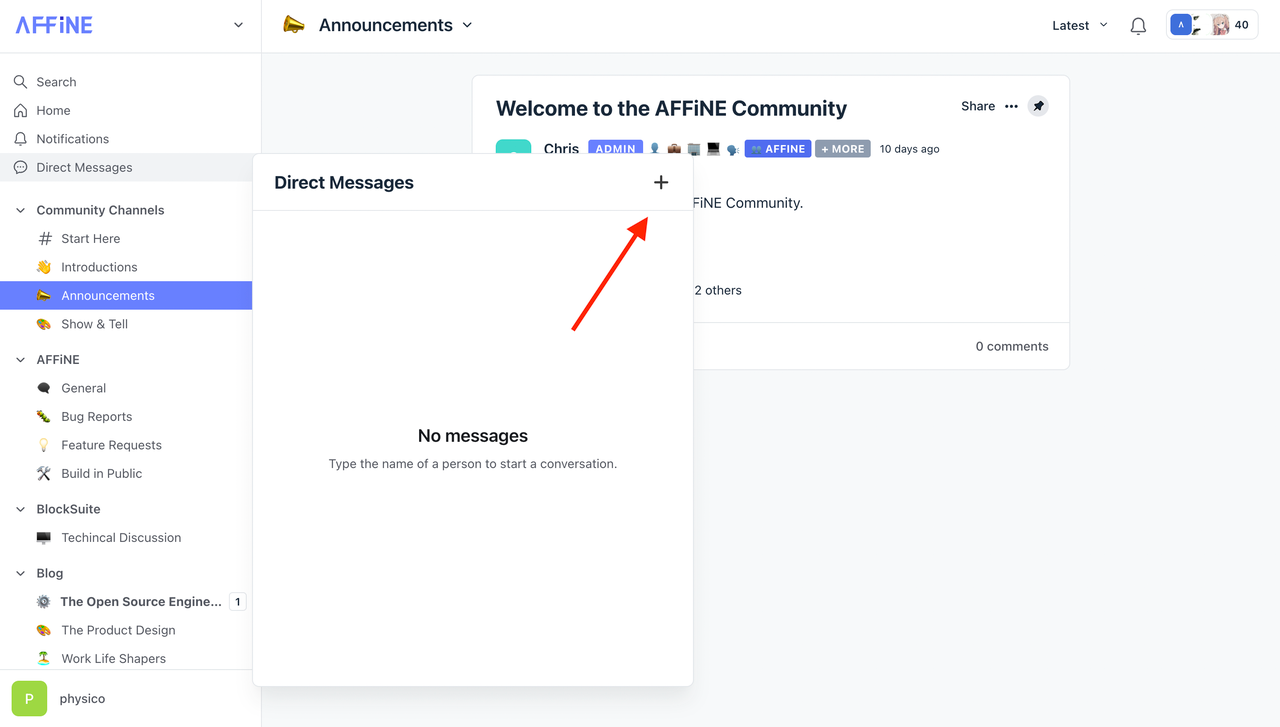Collapse the Community Channels section
This screenshot has height=727, width=1280.
(x=20, y=210)
